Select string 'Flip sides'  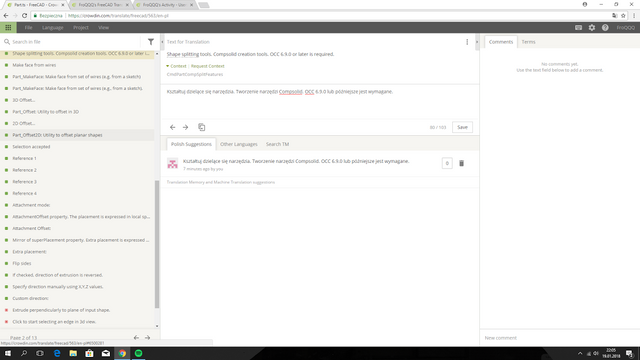pyautogui.click(x=78, y=263)
